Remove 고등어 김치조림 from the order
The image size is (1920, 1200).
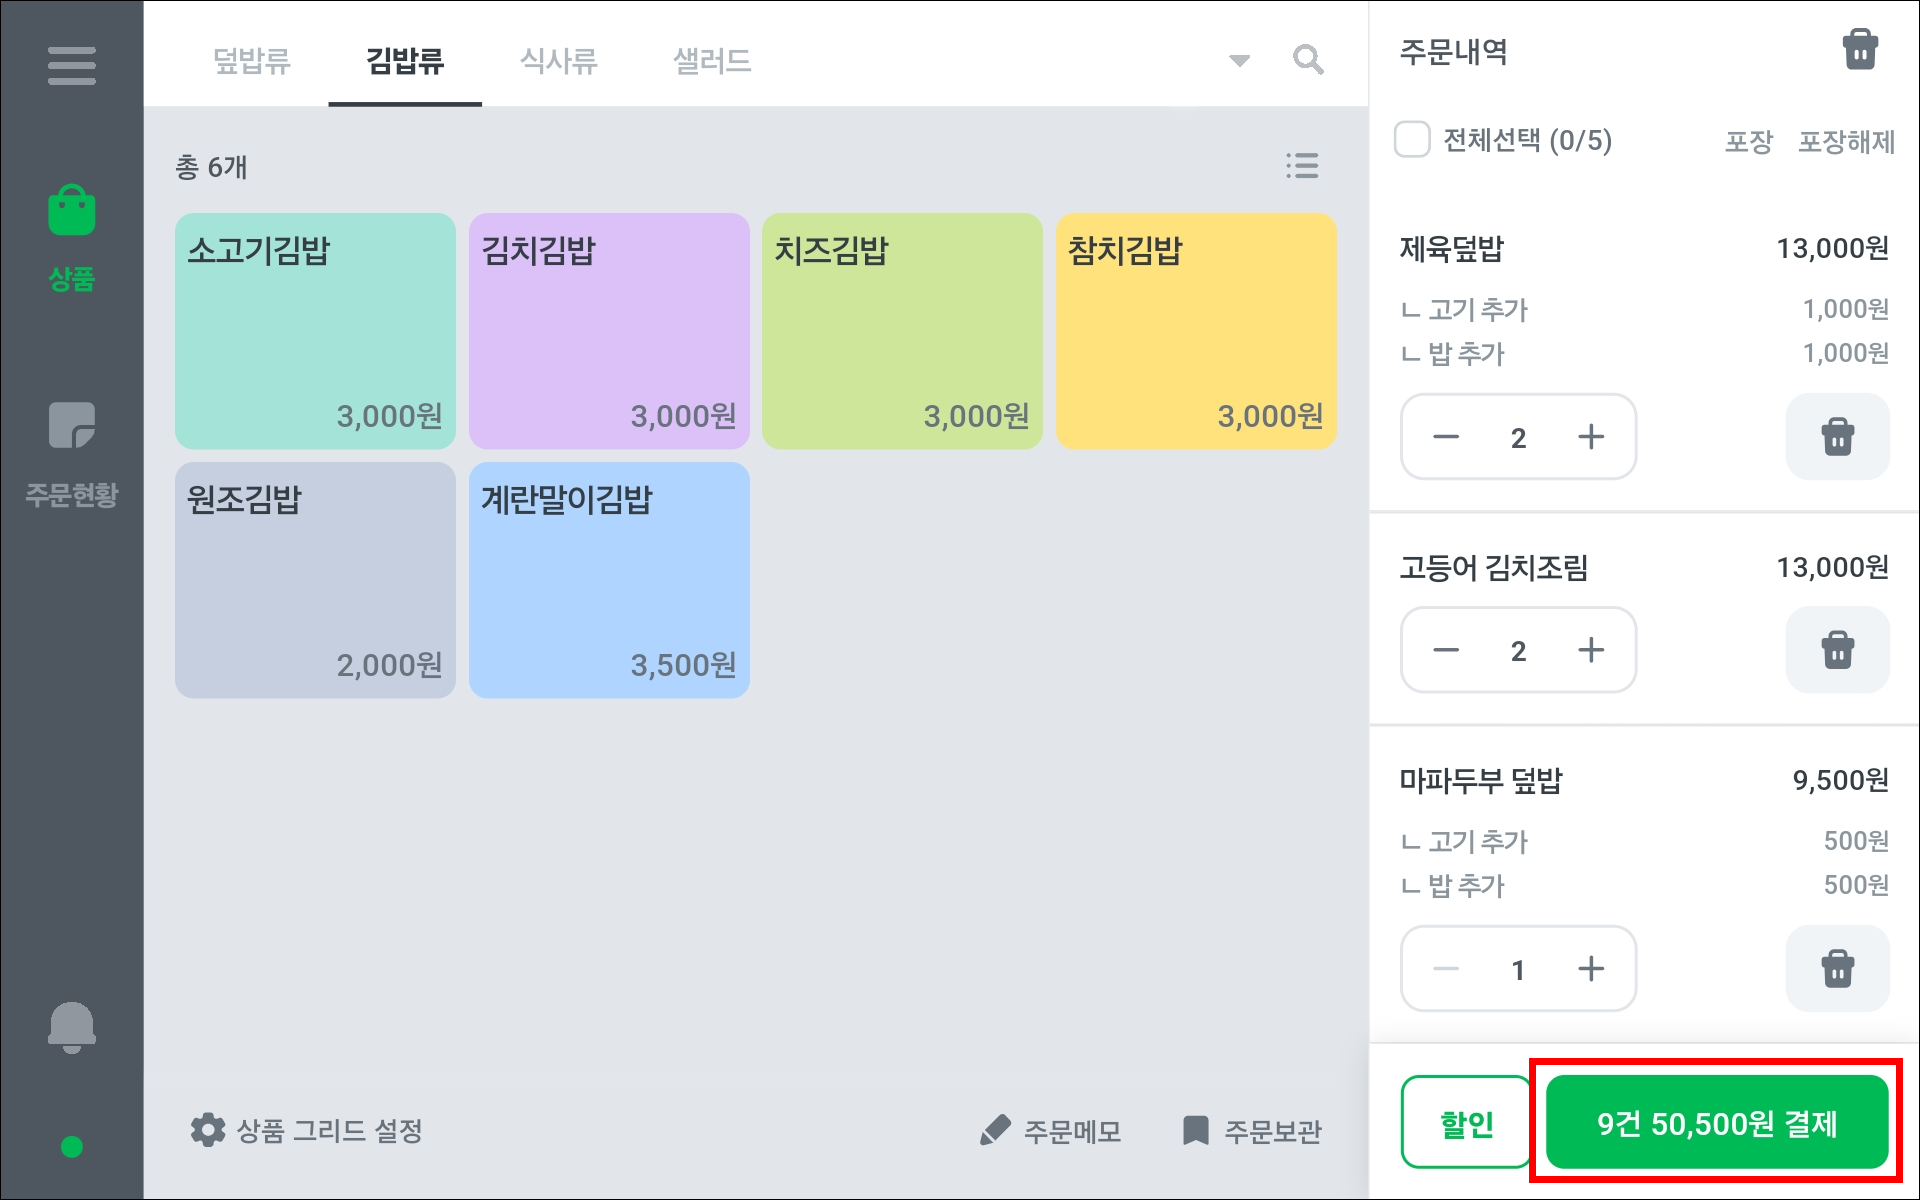coord(1837,650)
